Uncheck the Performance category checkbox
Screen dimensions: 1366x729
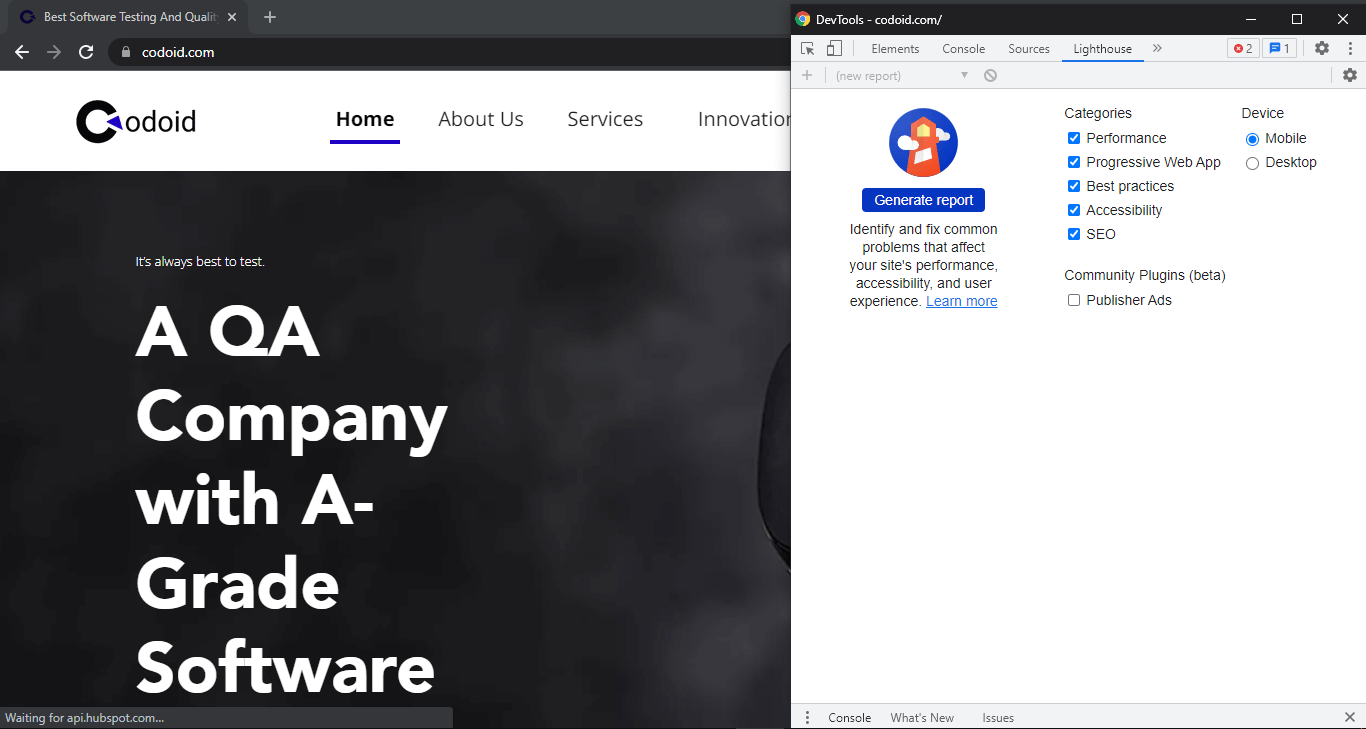click(x=1074, y=138)
